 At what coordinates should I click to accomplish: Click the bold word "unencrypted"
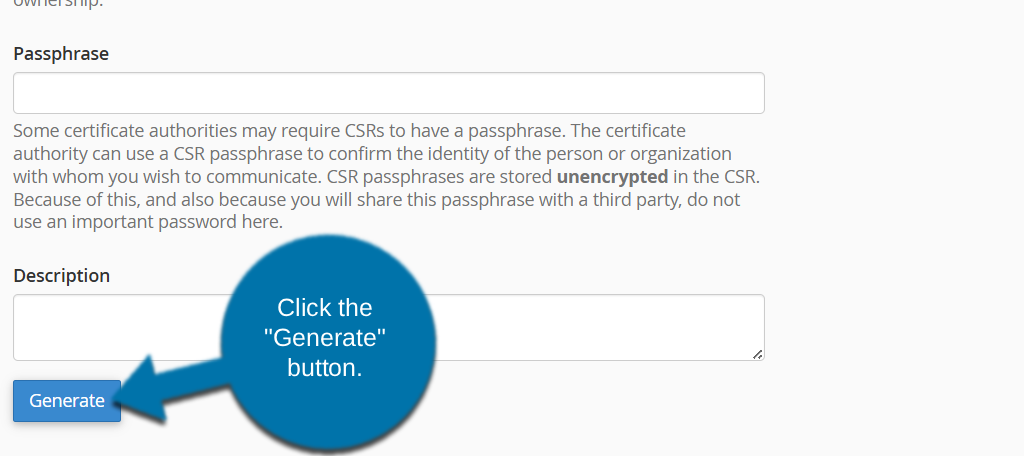(612, 176)
